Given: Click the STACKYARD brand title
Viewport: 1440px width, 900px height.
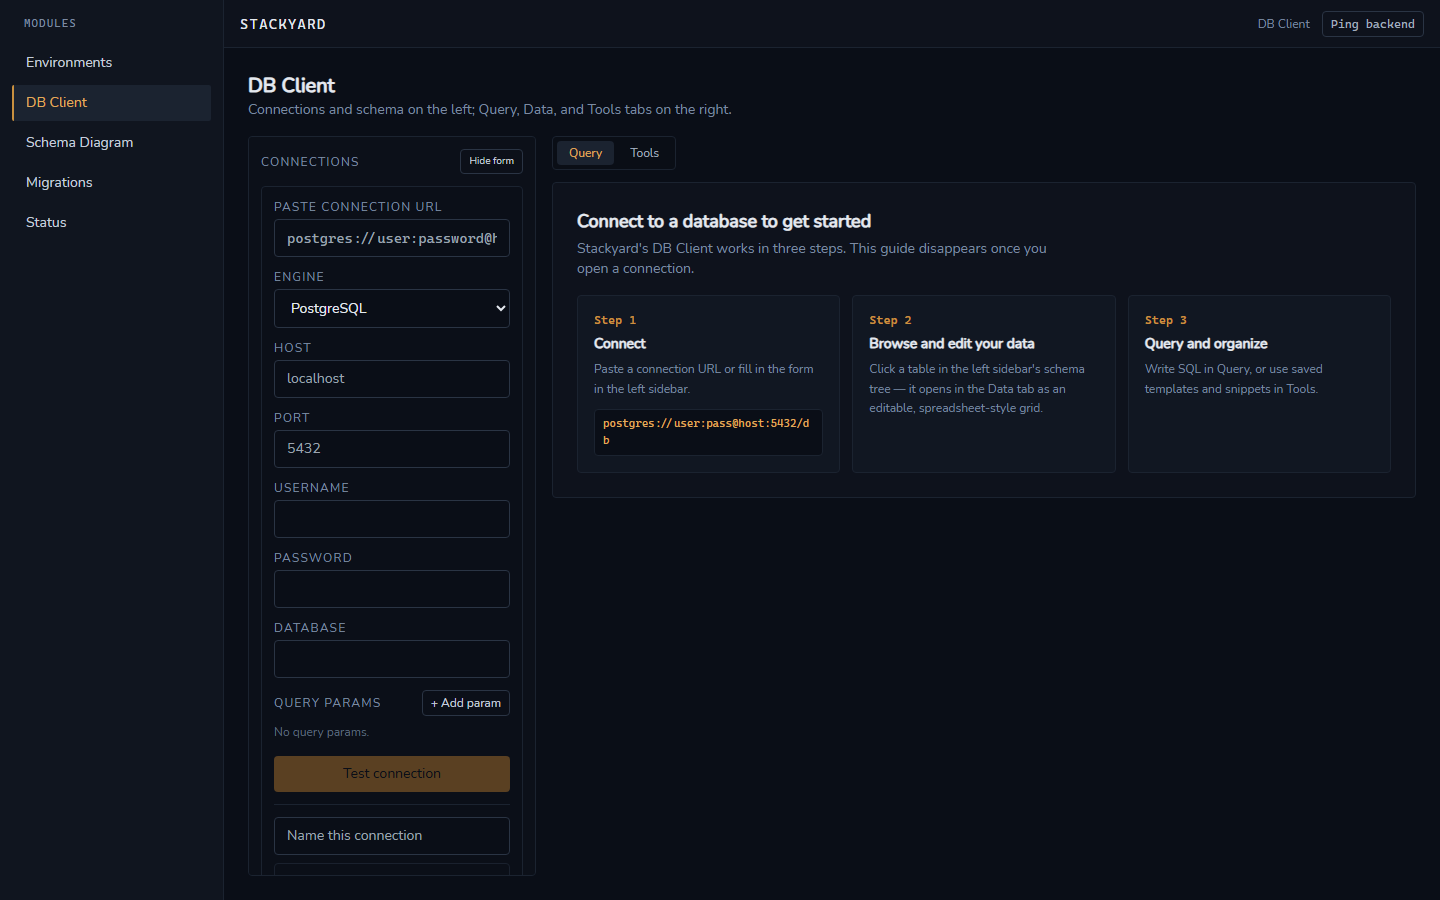Looking at the screenshot, I should point(283,24).
